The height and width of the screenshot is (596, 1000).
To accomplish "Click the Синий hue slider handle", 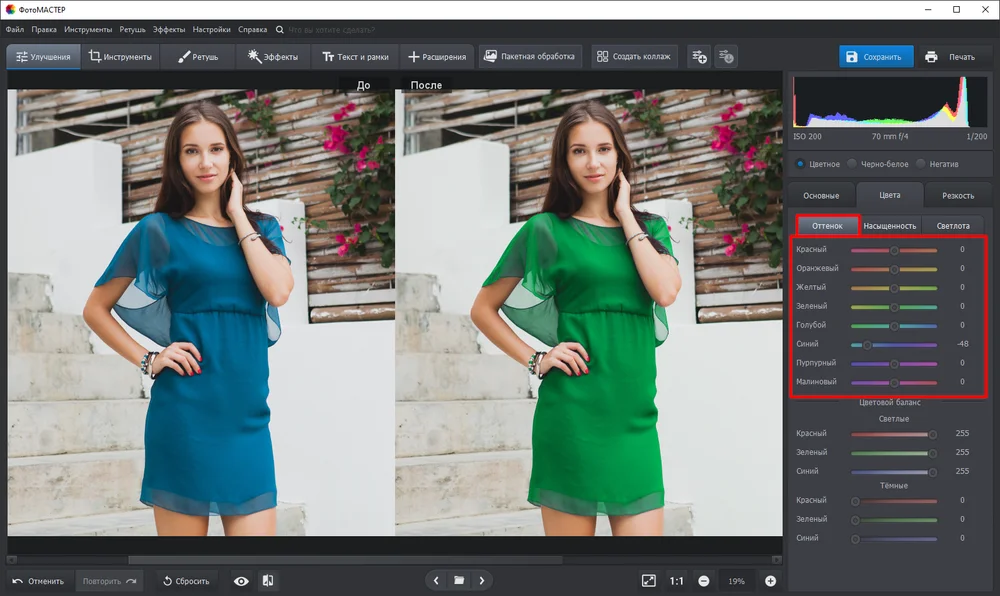I will [867, 345].
